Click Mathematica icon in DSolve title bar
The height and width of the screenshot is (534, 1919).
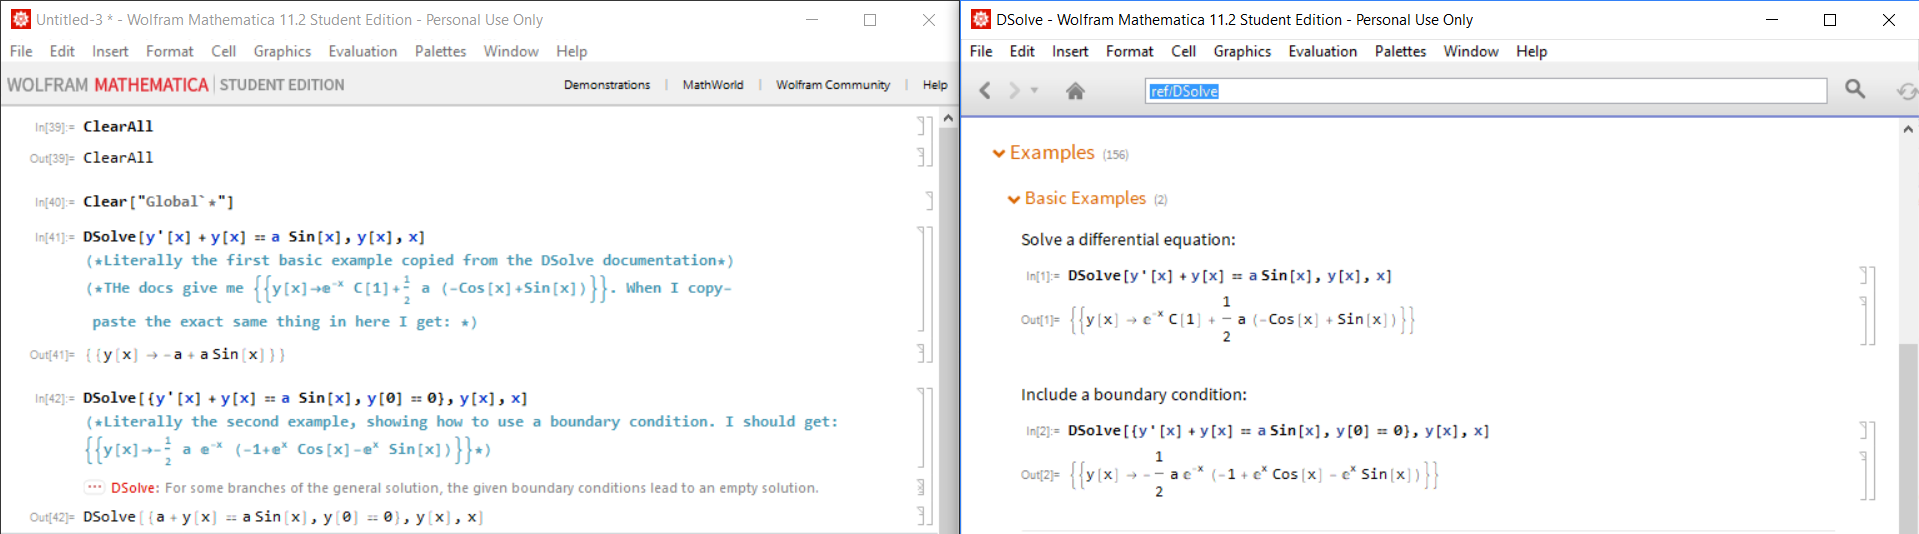pyautogui.click(x=981, y=19)
